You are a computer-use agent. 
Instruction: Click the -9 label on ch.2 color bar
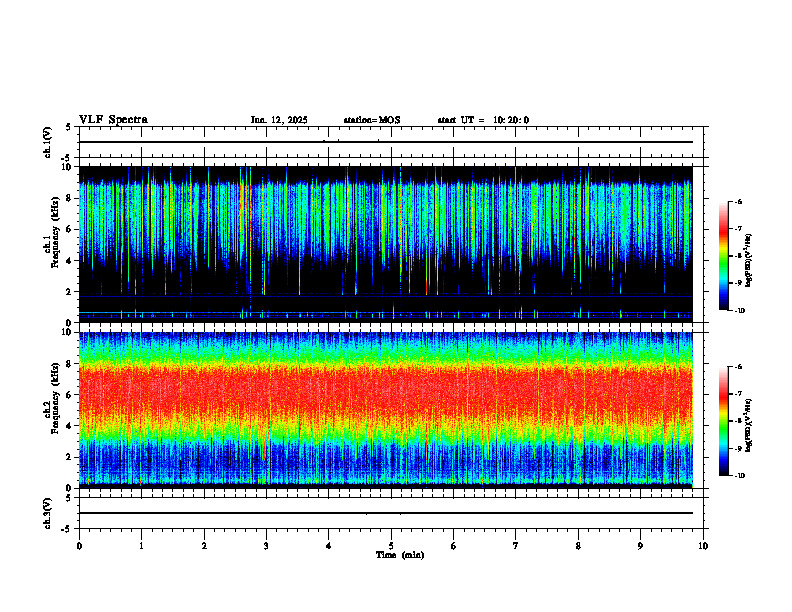738,448
